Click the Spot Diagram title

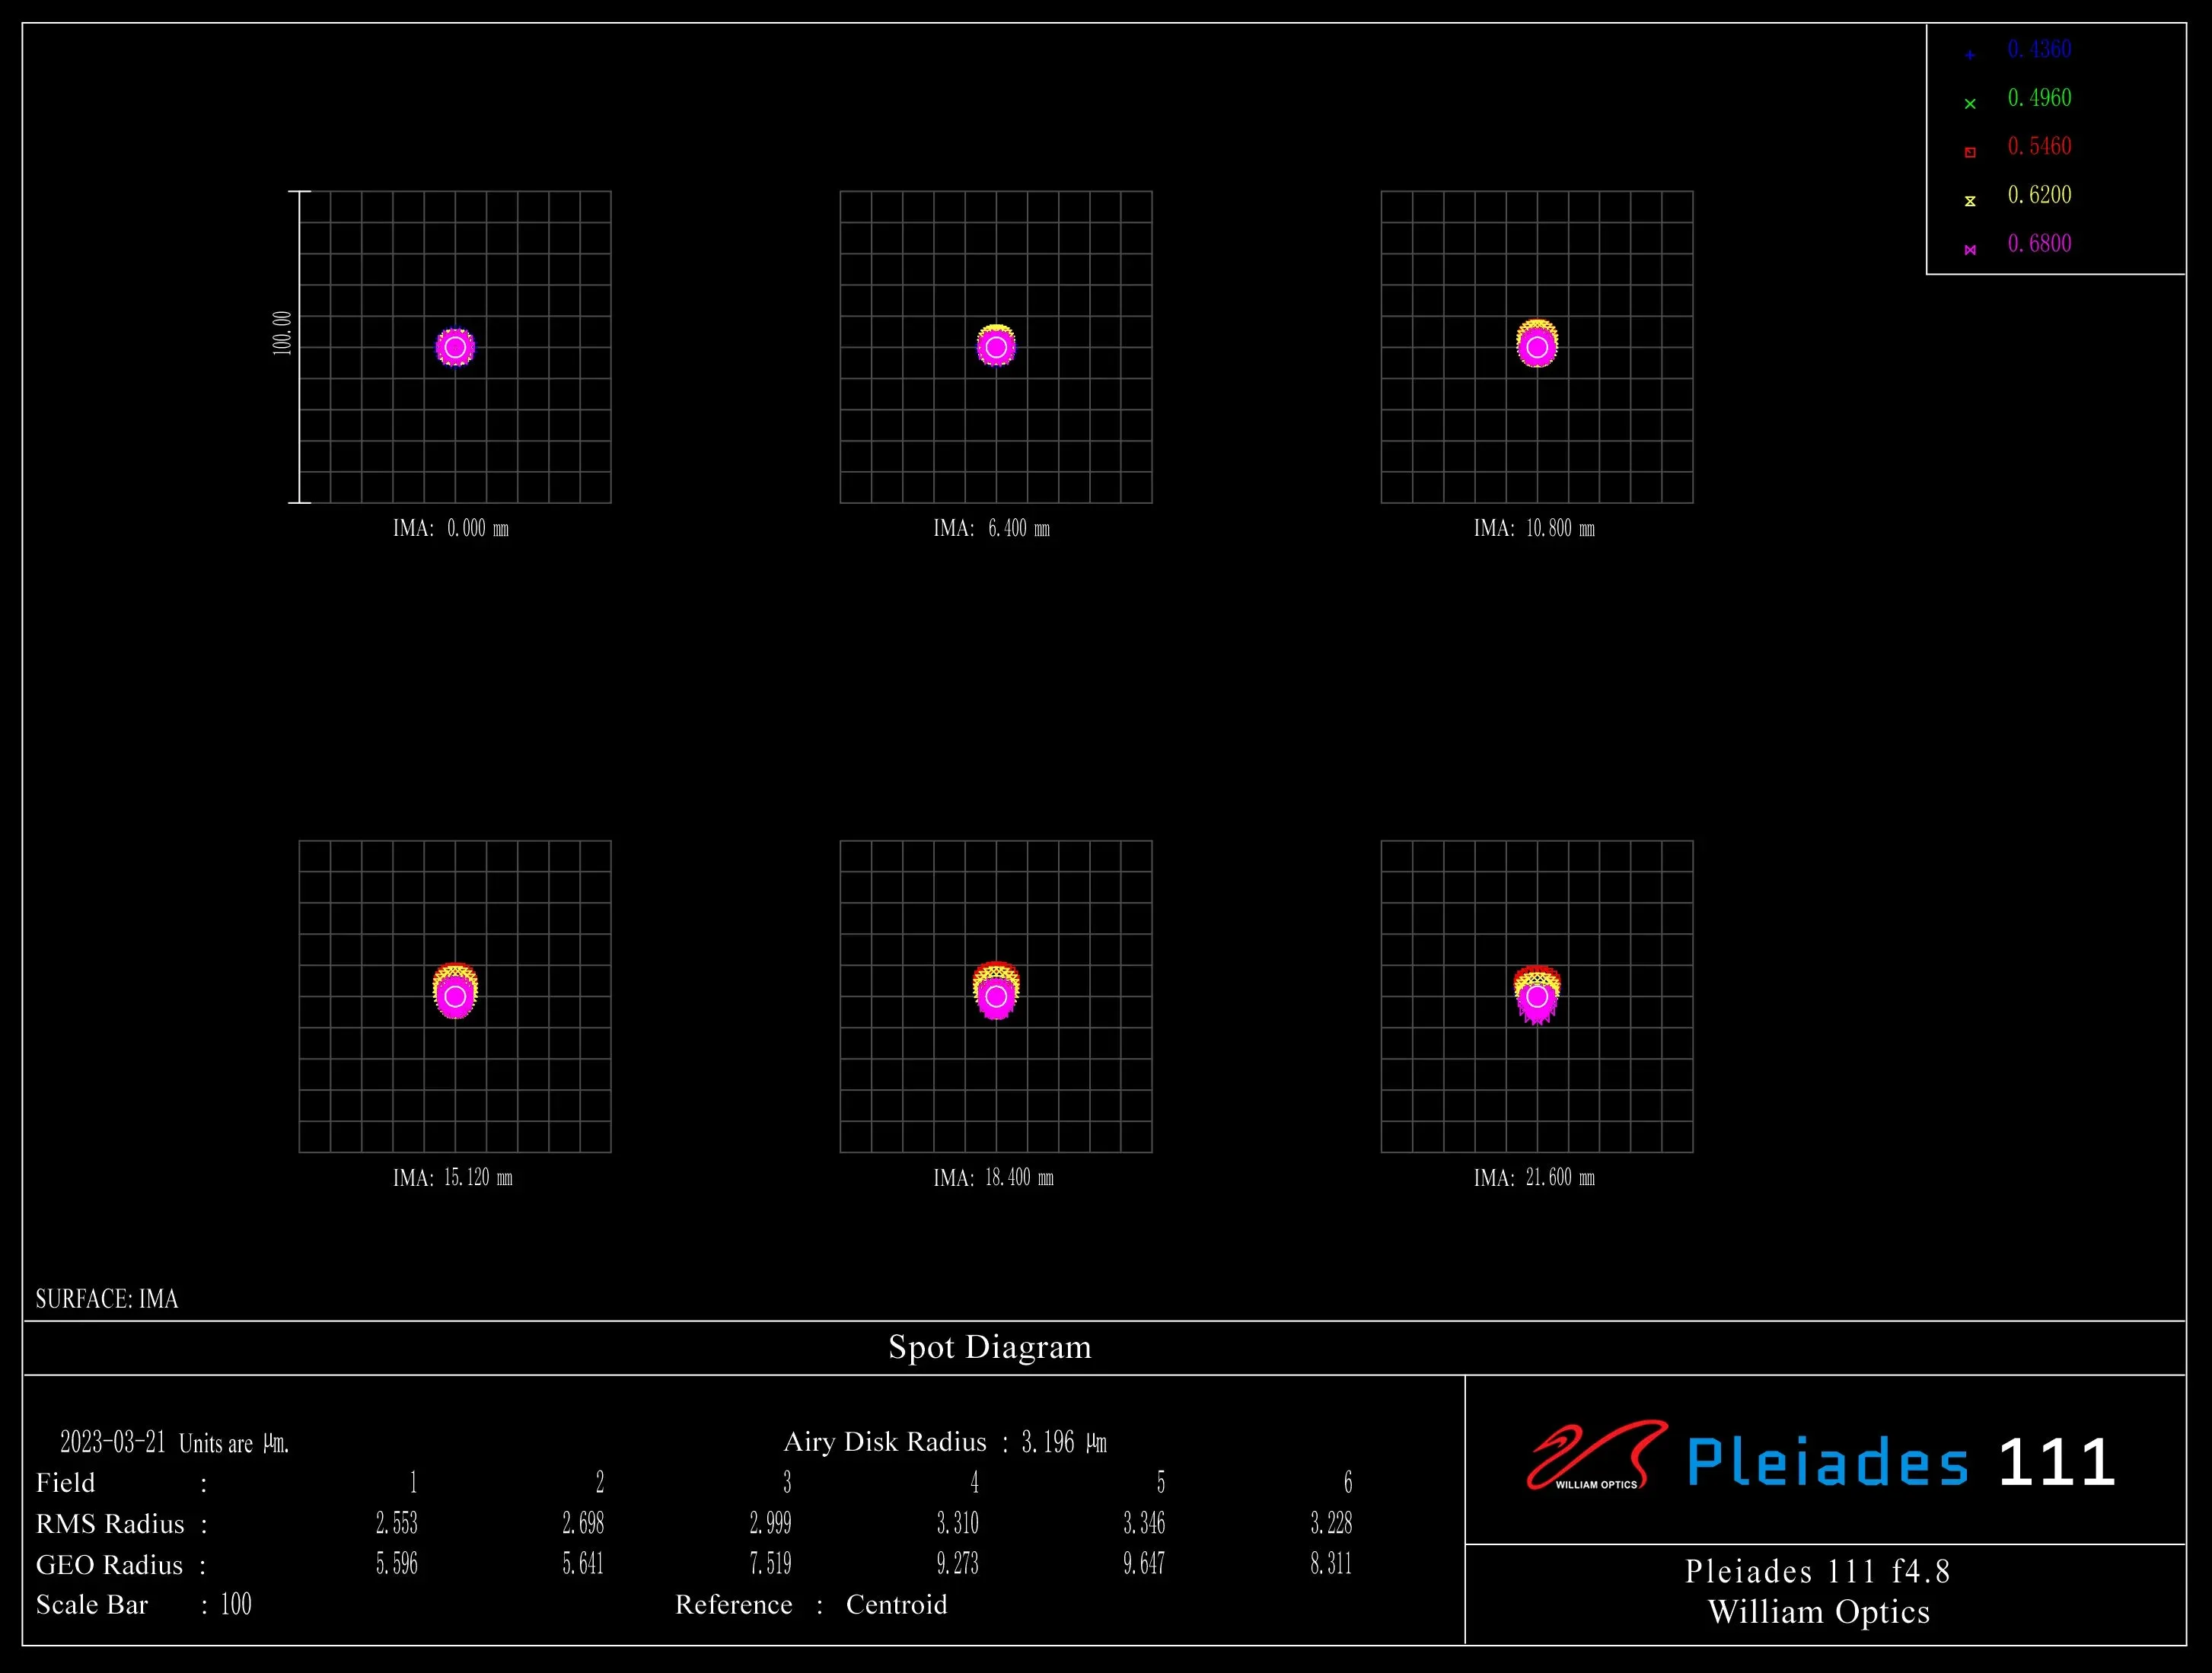tap(990, 1347)
